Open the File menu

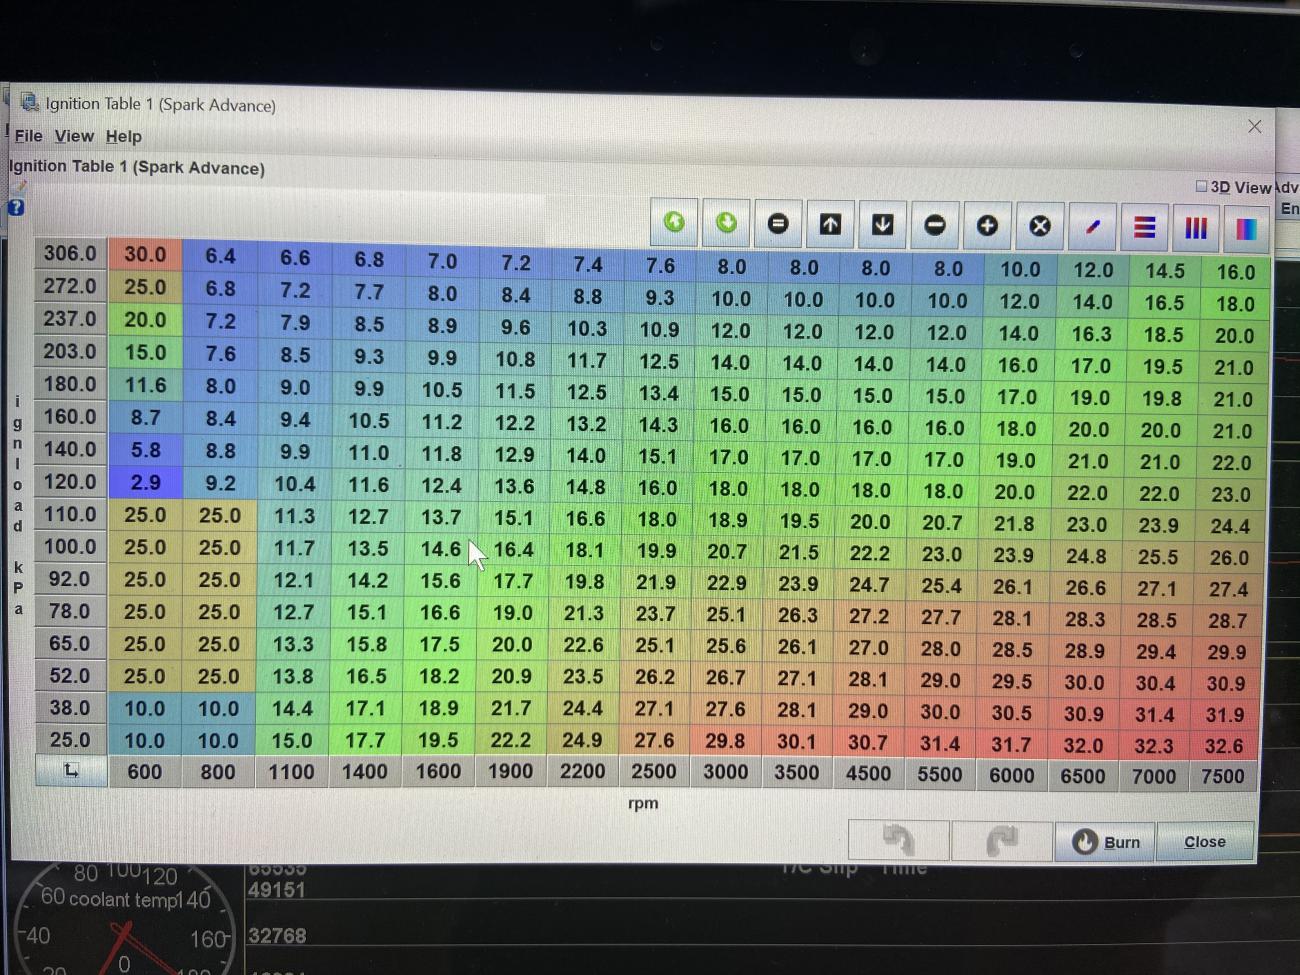point(28,136)
